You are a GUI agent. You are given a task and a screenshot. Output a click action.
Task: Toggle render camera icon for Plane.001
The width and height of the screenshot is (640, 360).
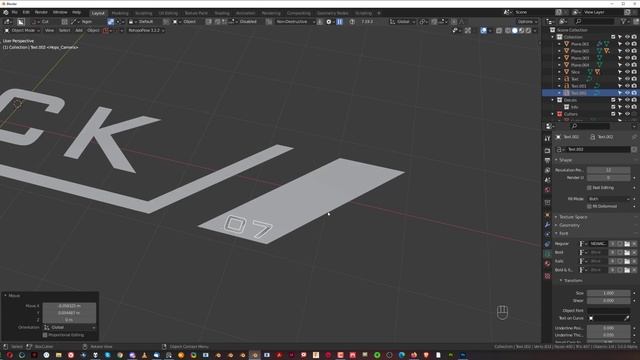pos(634,44)
